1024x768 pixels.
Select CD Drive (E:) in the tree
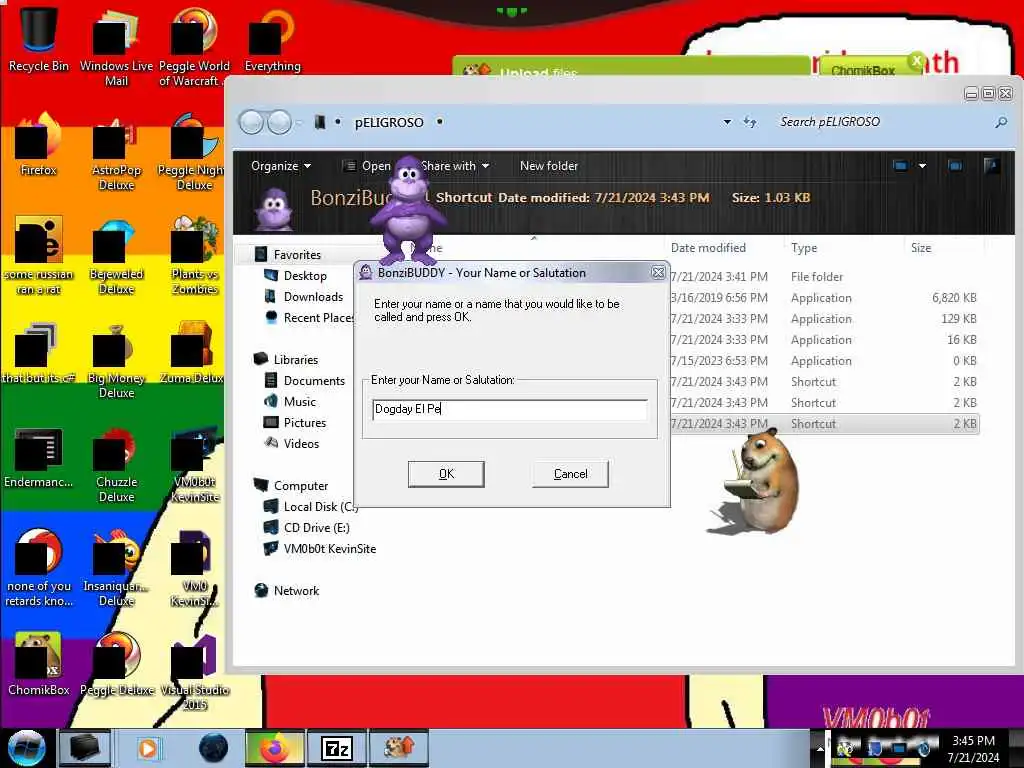(x=316, y=528)
